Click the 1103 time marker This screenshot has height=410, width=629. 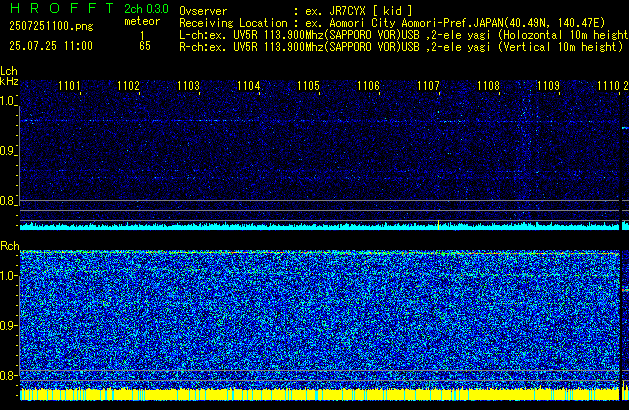coord(188,86)
